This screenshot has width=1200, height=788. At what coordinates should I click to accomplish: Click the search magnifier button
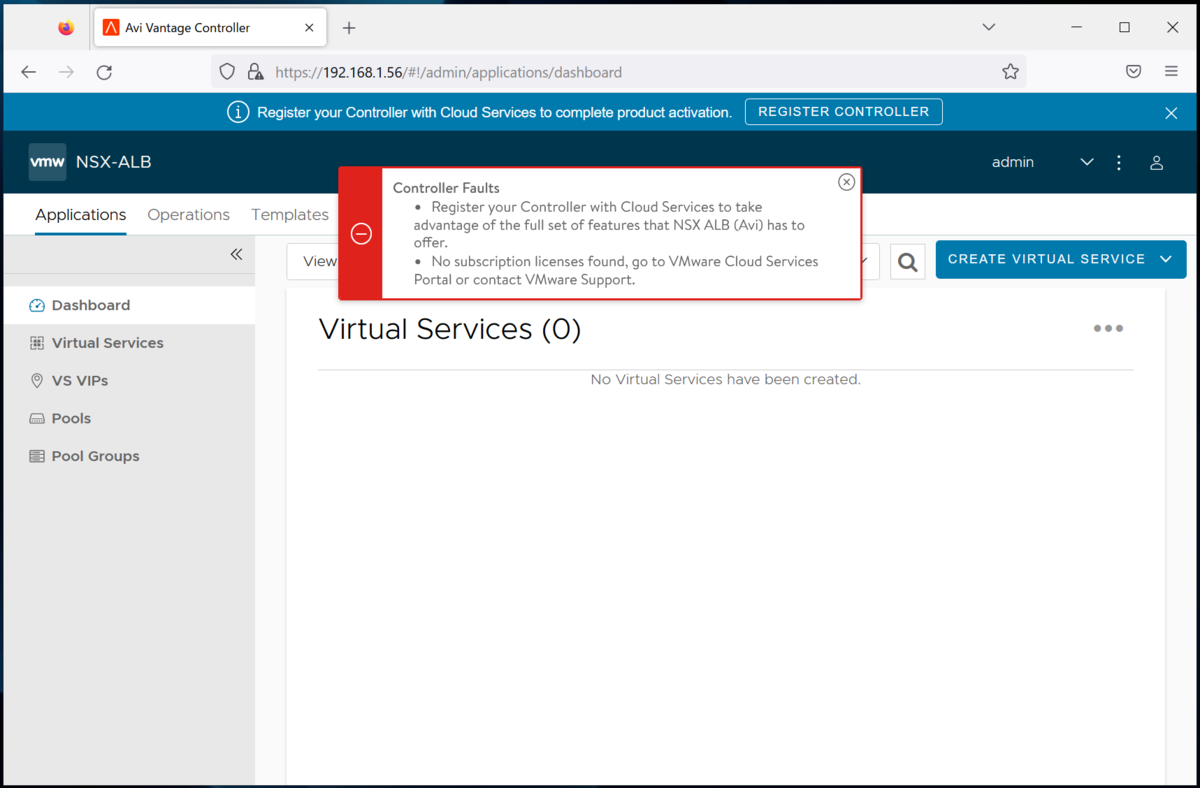[x=907, y=261]
